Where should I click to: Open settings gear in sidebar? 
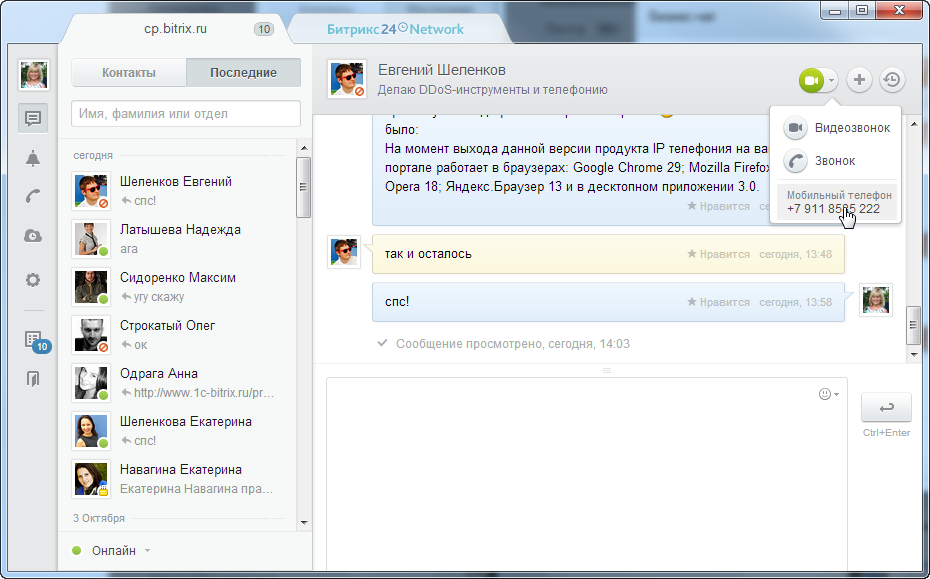pos(33,279)
